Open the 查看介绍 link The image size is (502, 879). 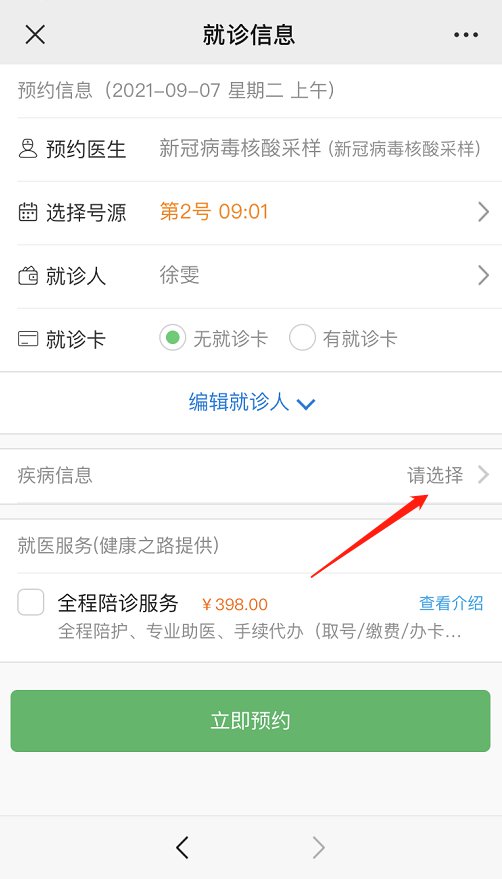click(x=451, y=603)
